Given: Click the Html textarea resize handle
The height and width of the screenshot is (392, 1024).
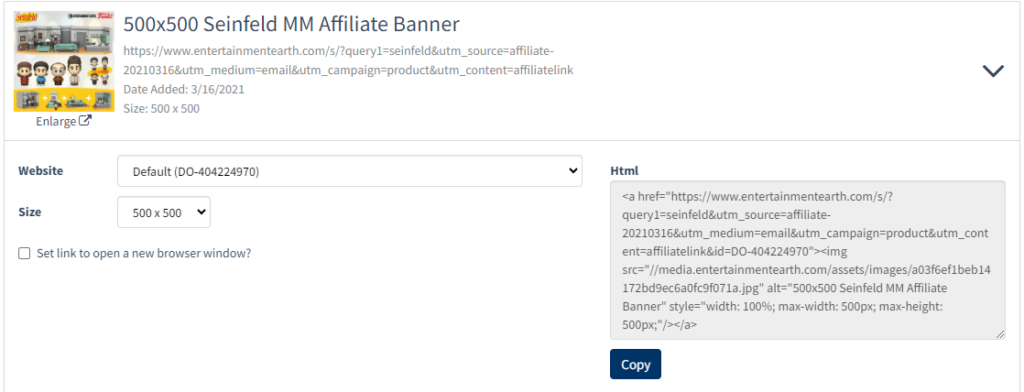Looking at the screenshot, I should [x=1001, y=335].
